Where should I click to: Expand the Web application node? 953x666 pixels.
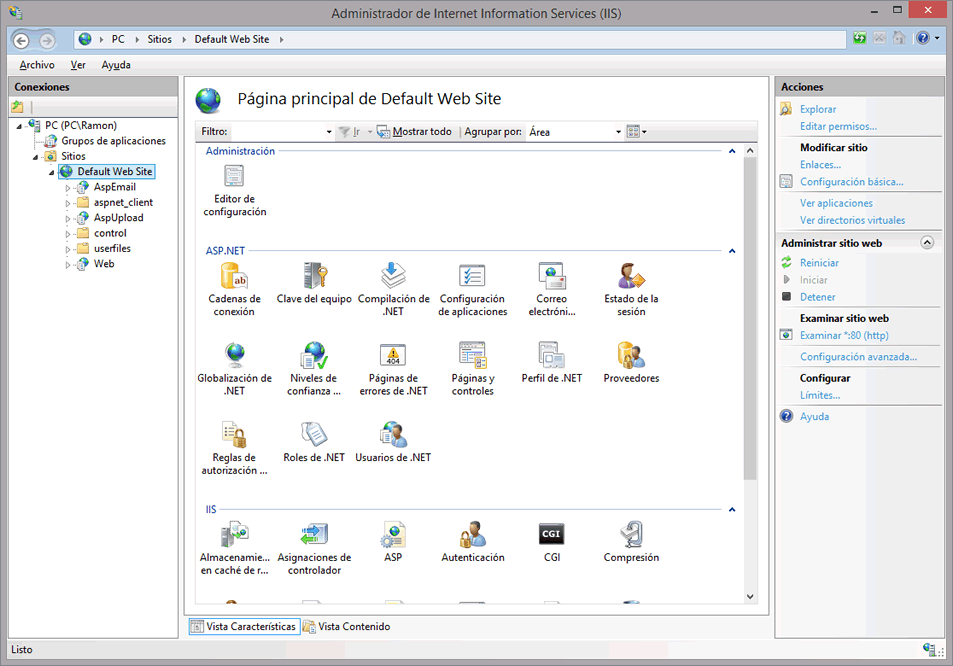pyautogui.click(x=68, y=264)
